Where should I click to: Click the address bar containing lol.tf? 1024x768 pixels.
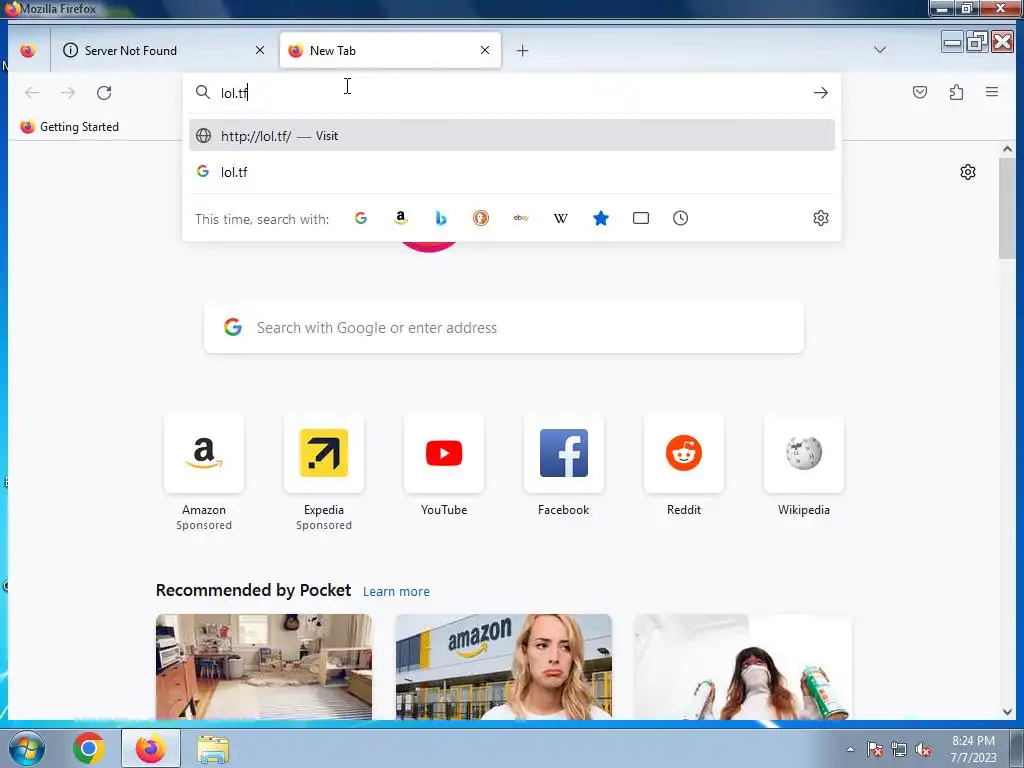[511, 93]
